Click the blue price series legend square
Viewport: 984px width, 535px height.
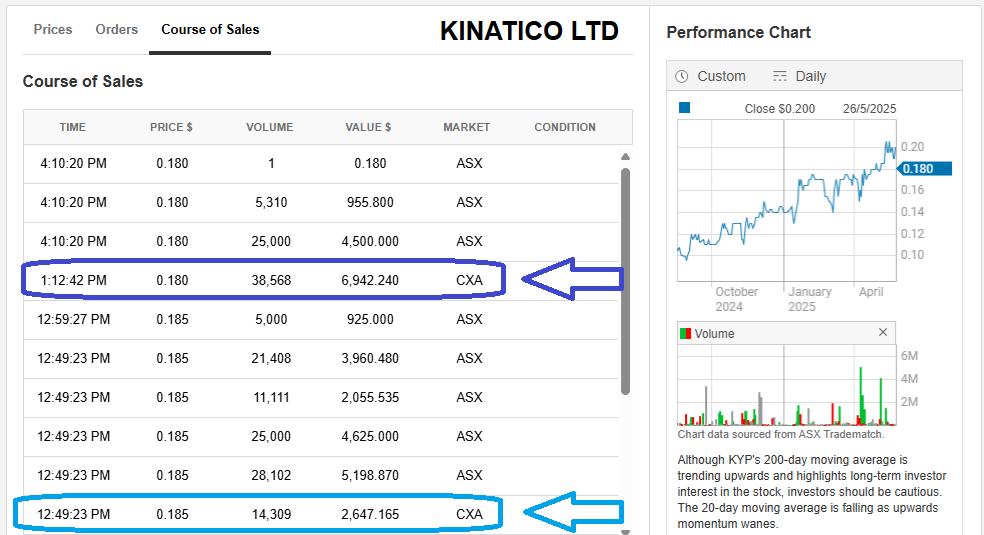point(684,108)
